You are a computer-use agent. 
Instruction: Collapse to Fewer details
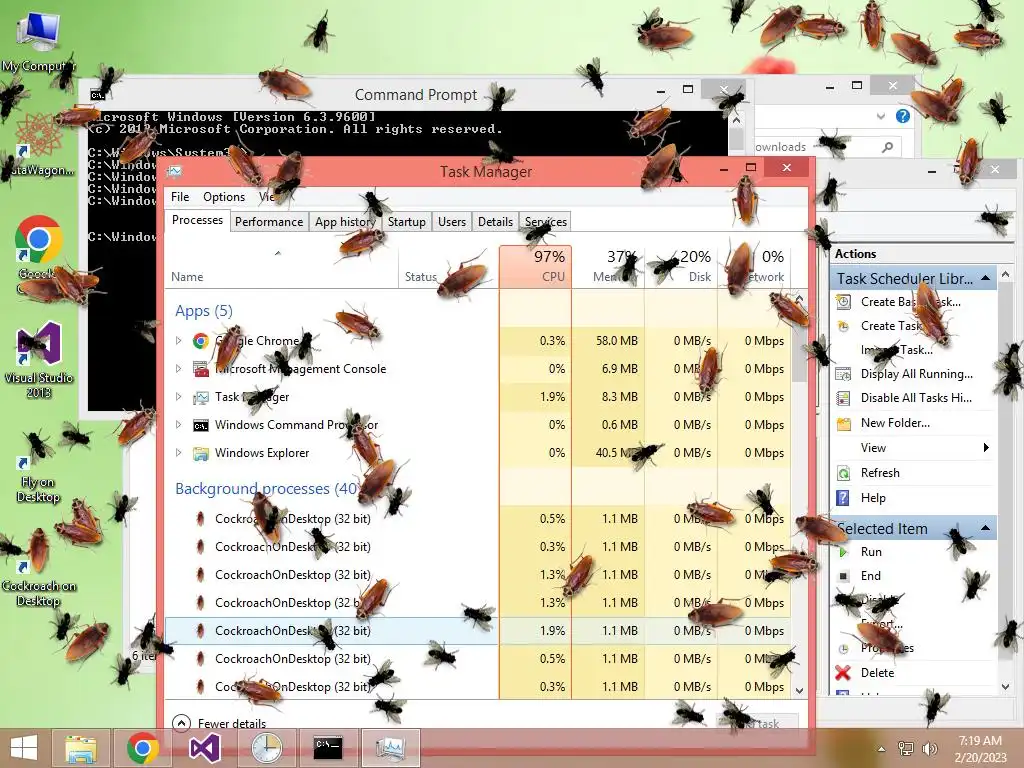tap(219, 724)
